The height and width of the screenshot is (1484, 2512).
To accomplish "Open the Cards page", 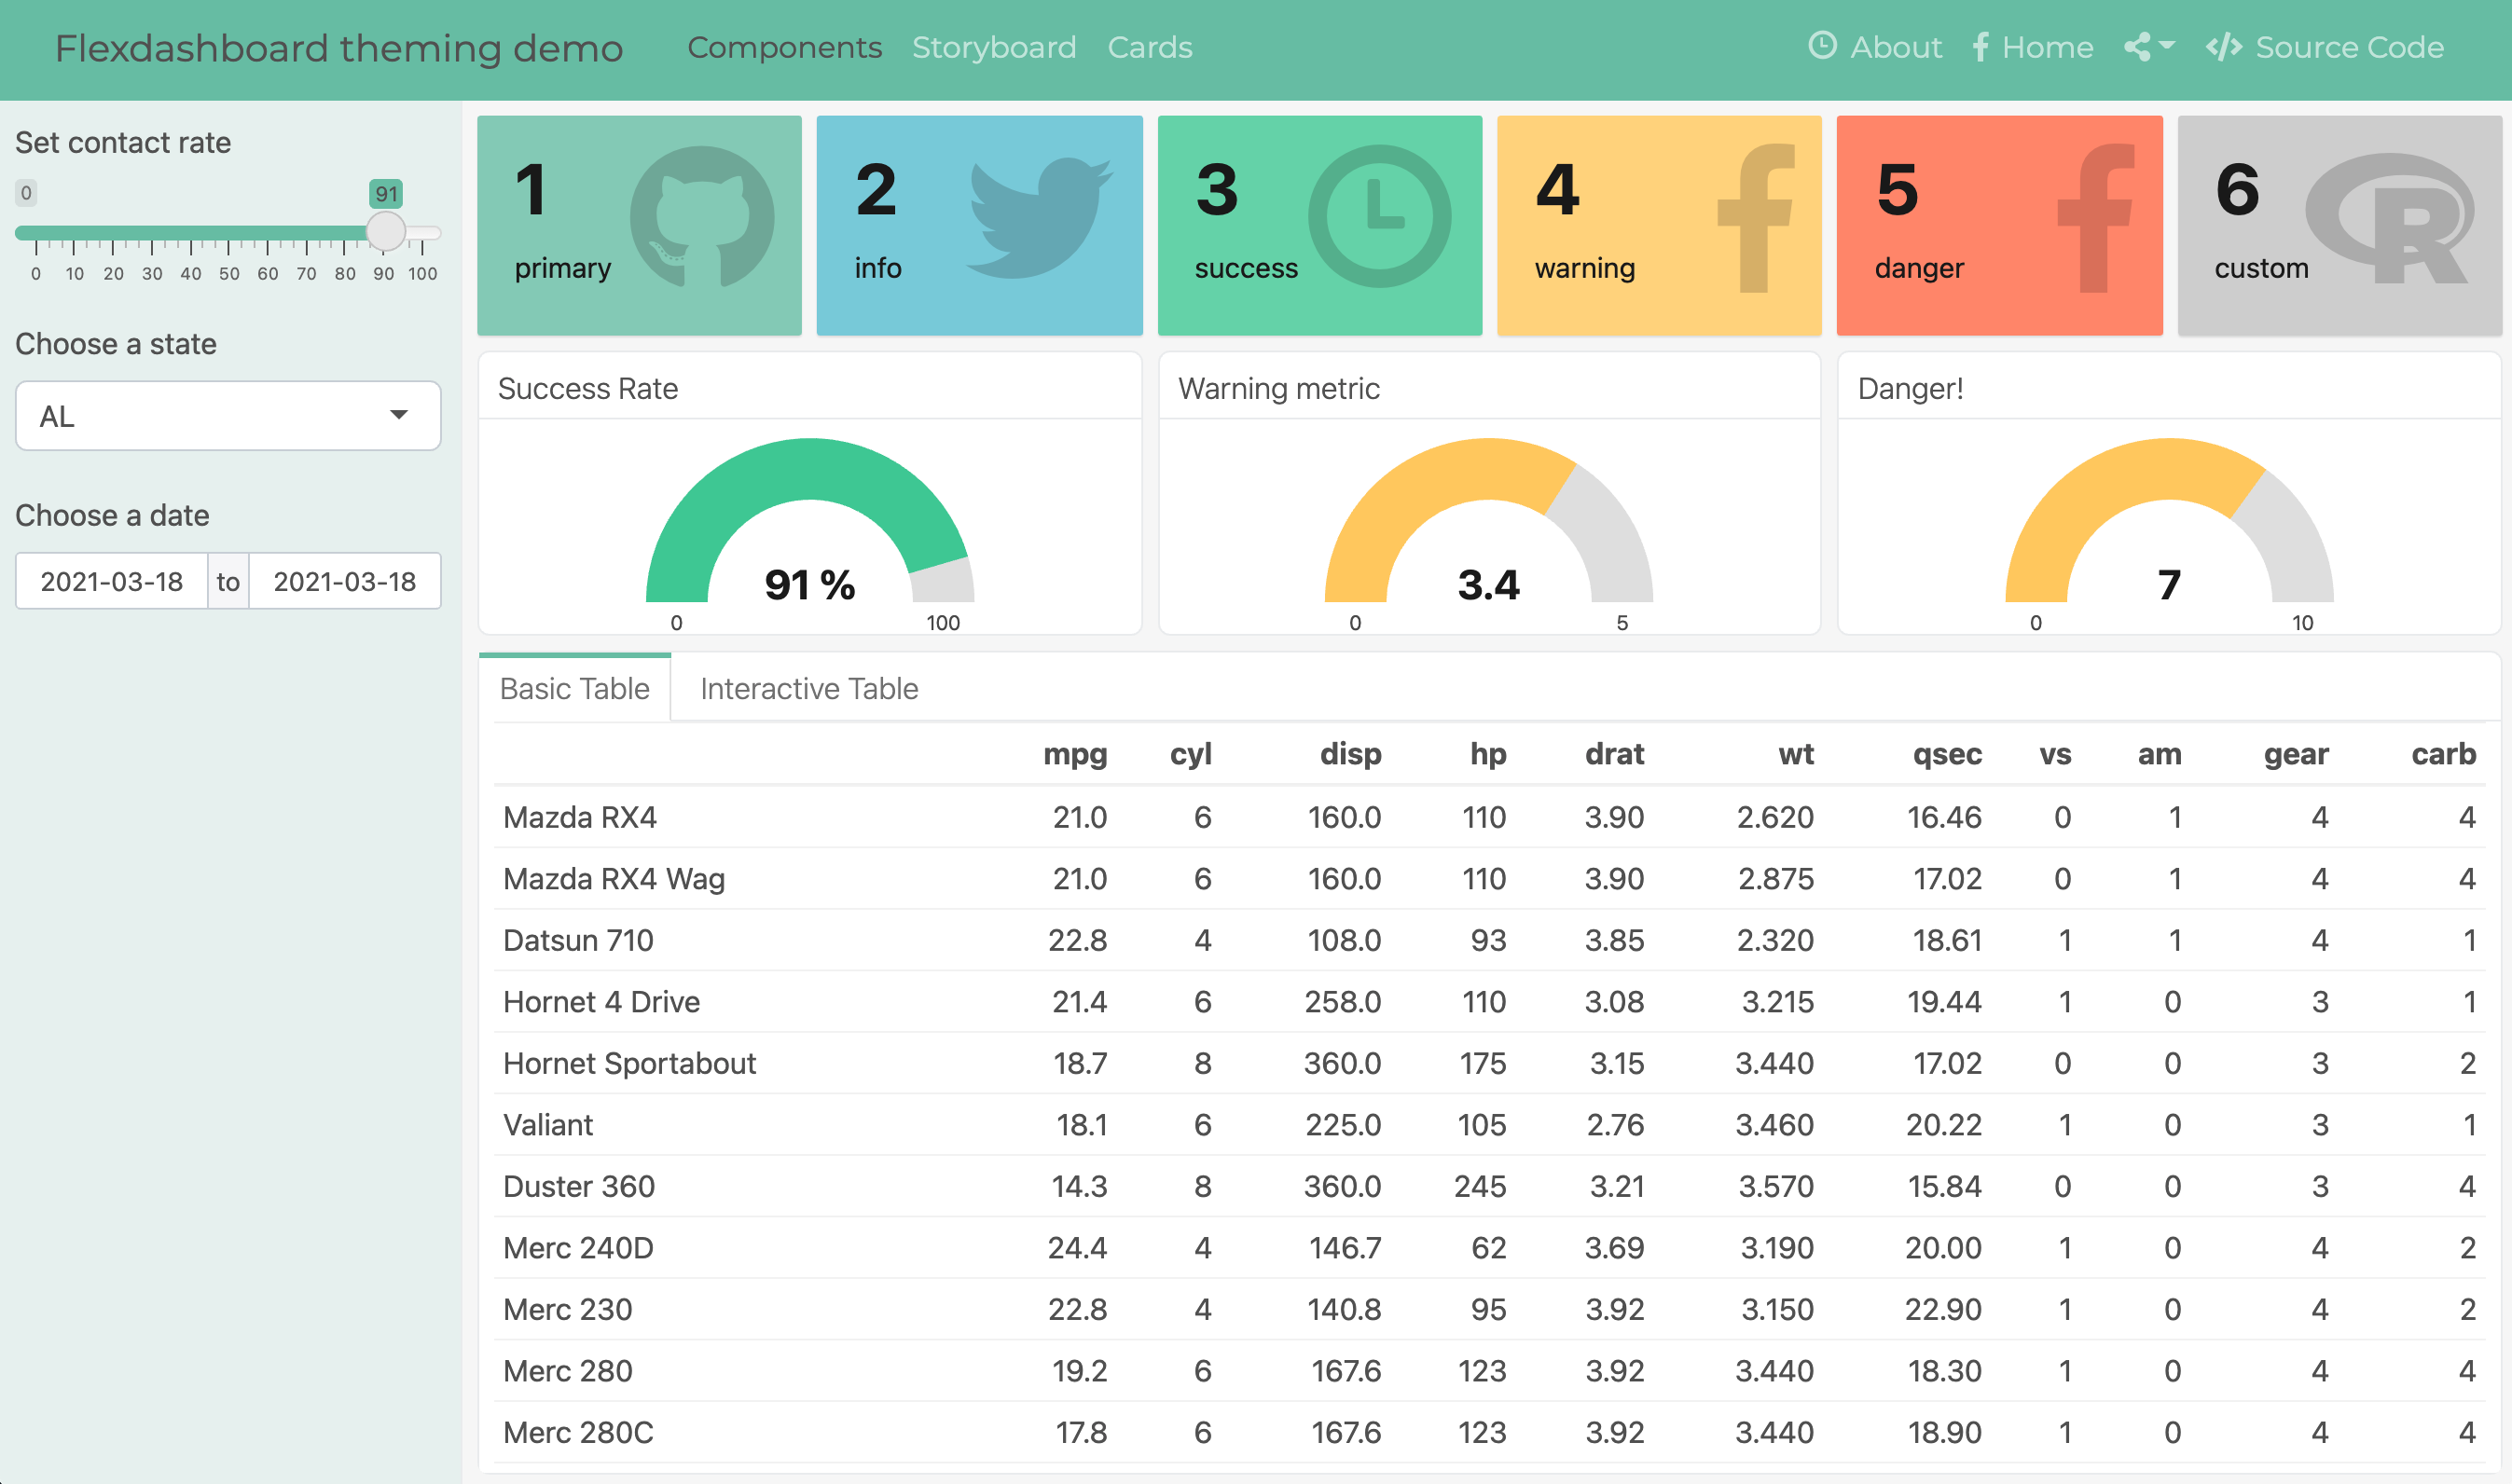I will pyautogui.click(x=1149, y=47).
